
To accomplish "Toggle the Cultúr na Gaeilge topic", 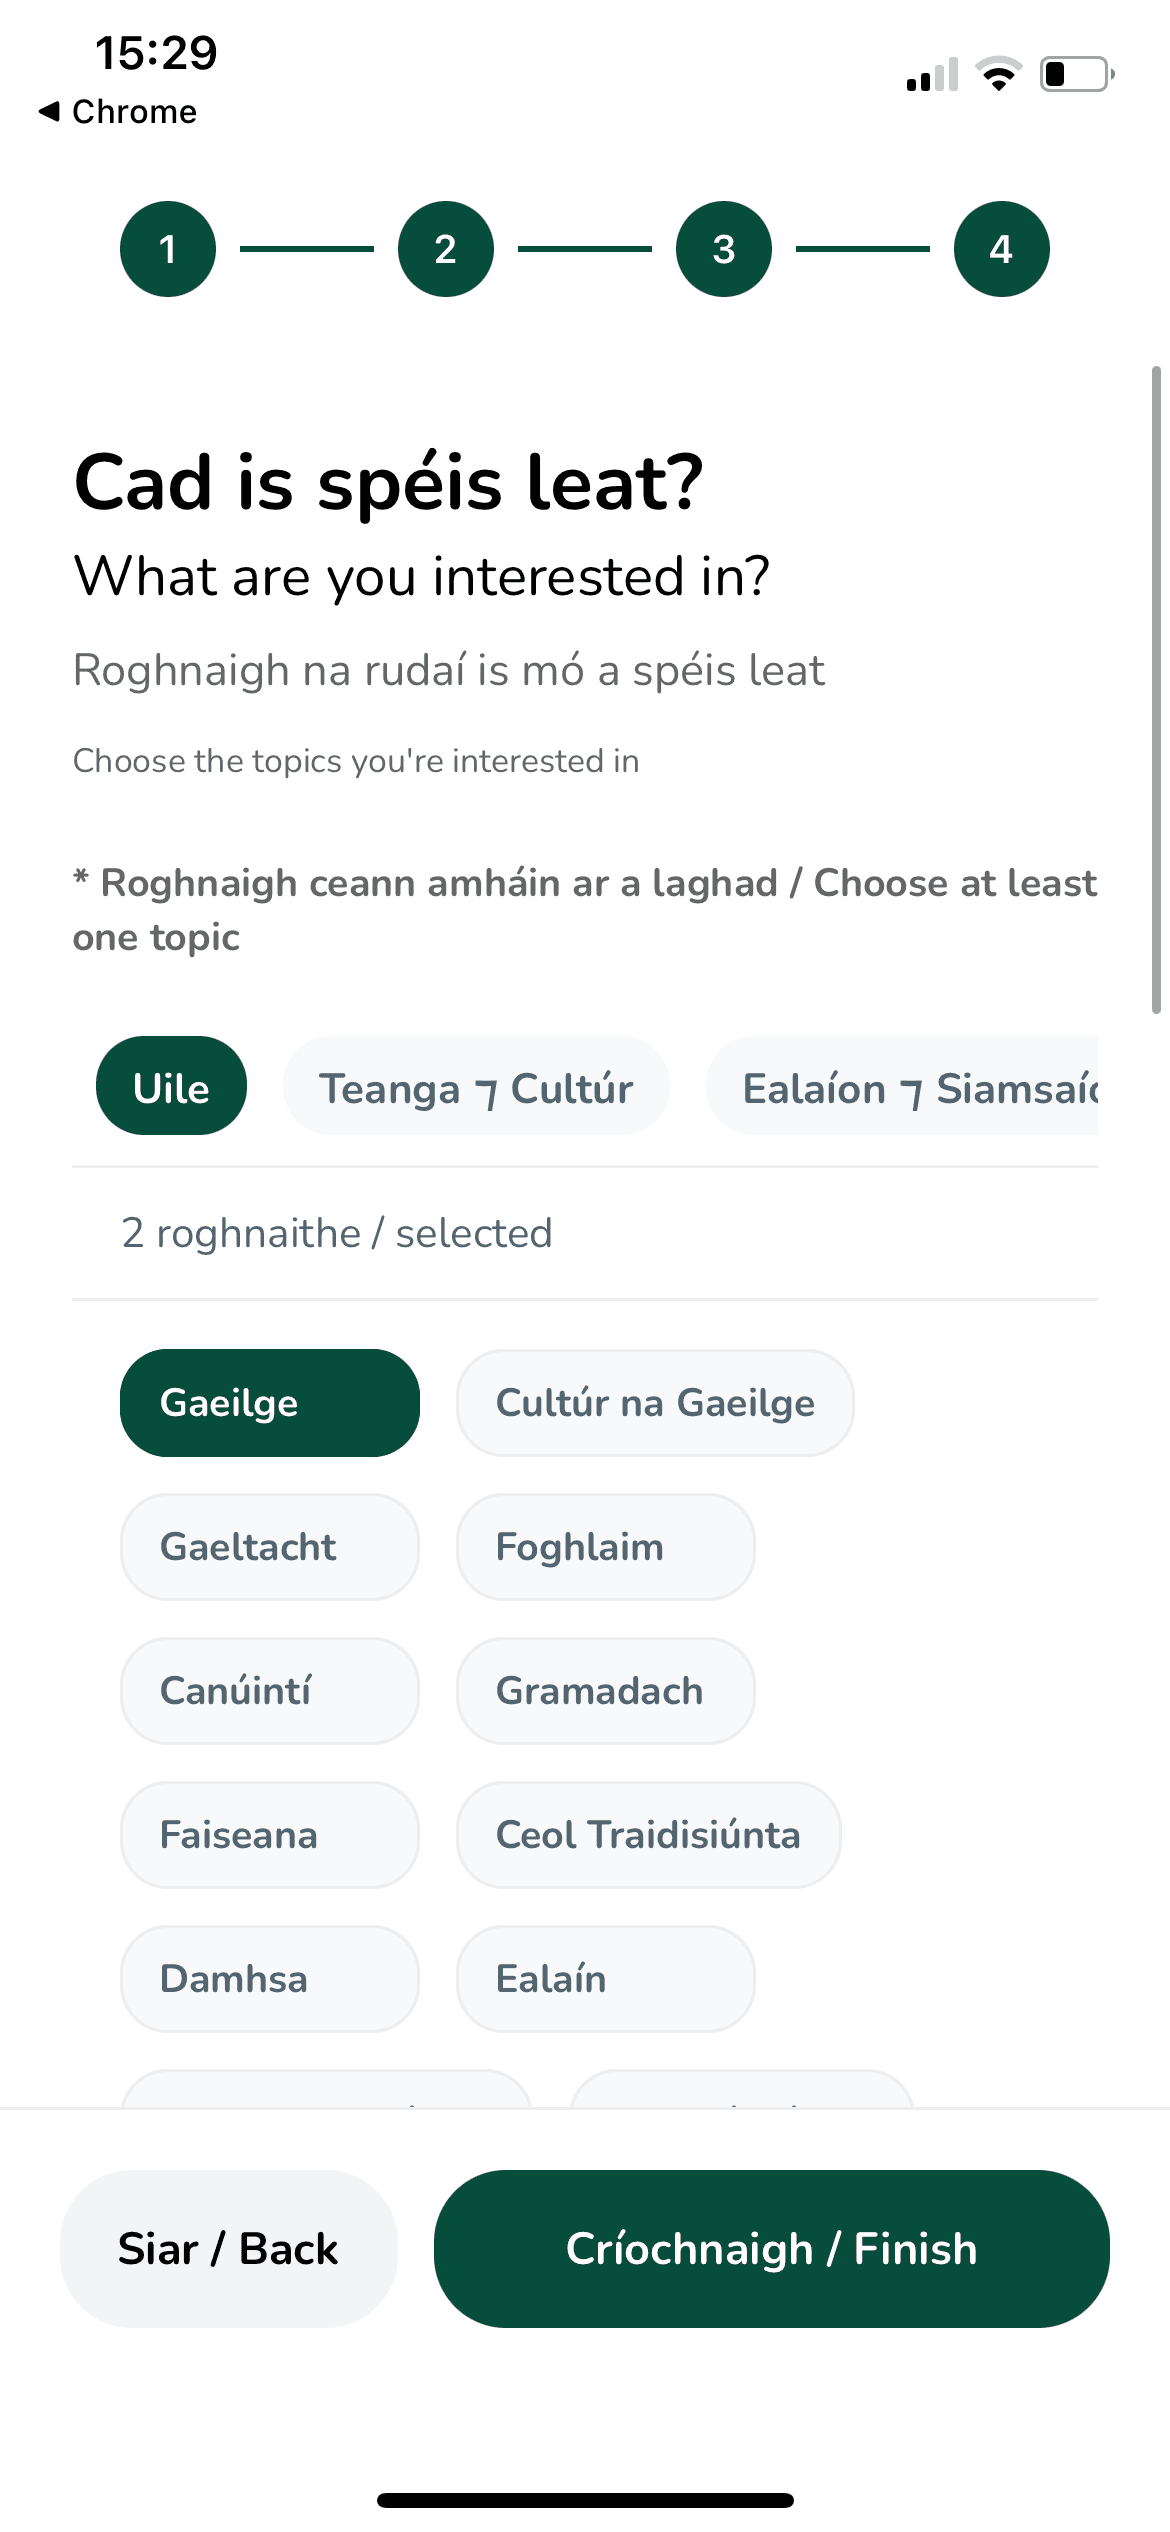I will (655, 1403).
